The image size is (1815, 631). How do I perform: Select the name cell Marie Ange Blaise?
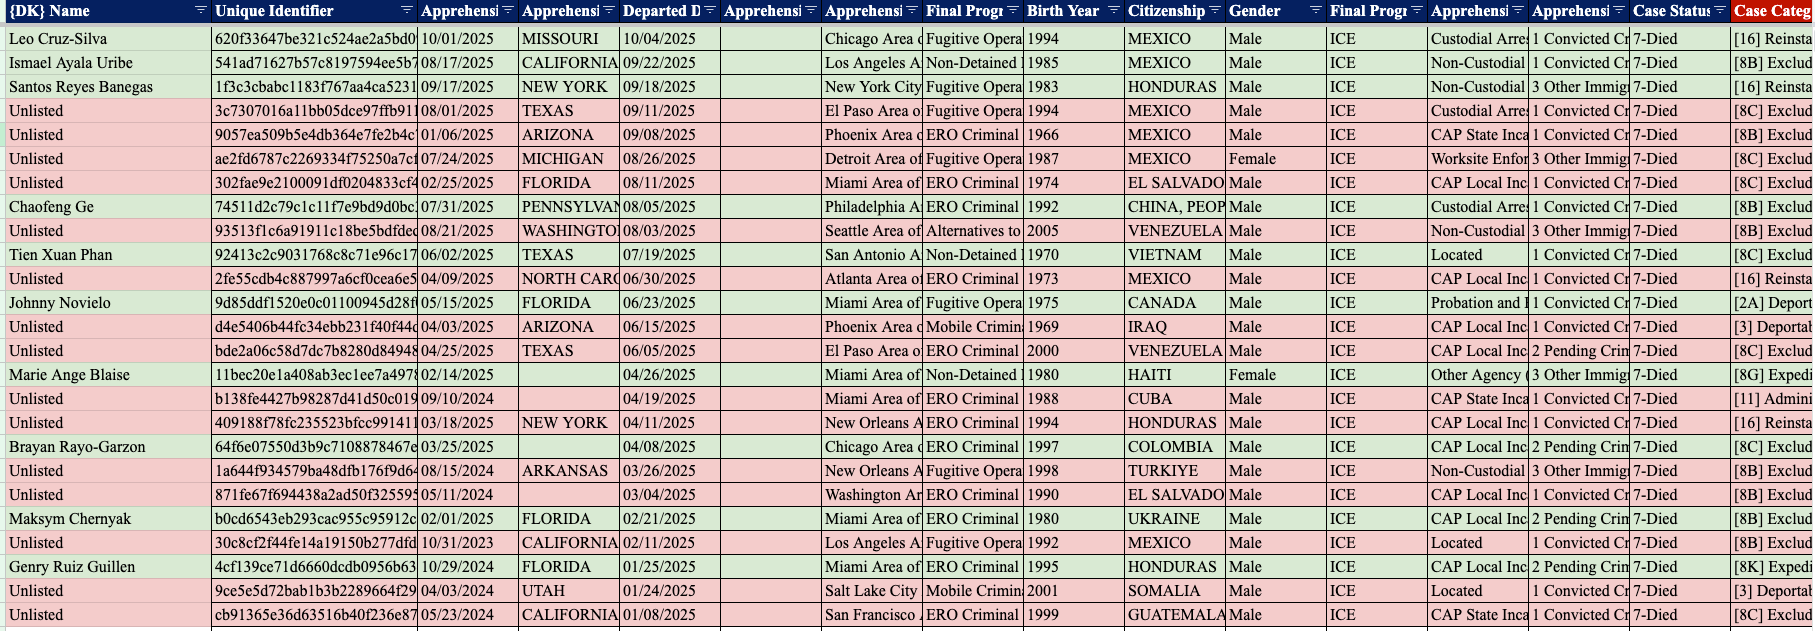[x=109, y=375]
